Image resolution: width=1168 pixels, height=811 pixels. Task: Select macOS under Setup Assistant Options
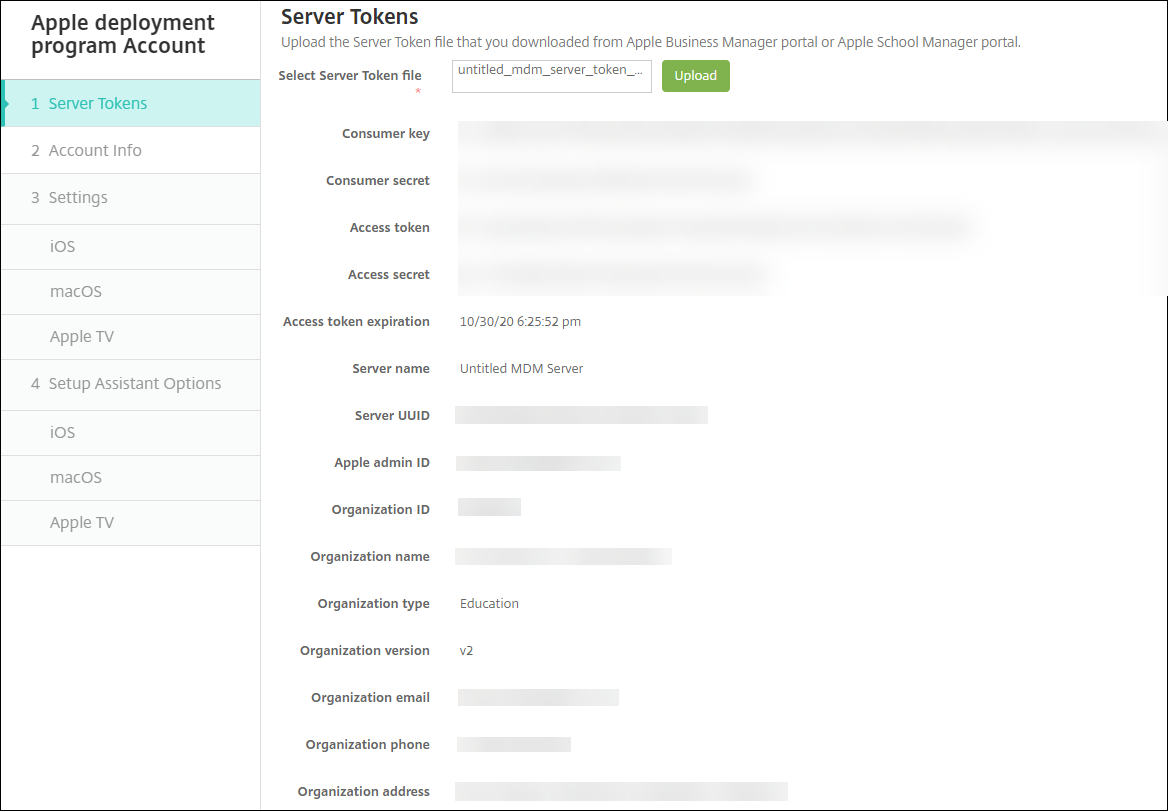pyautogui.click(x=76, y=478)
